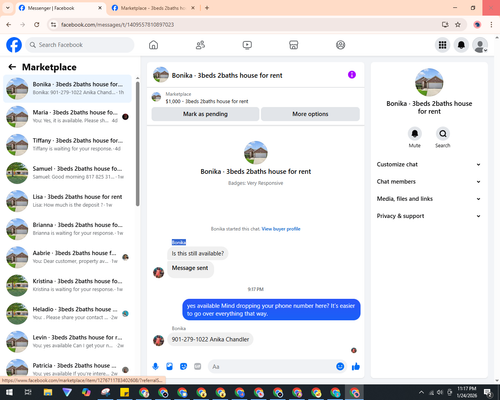Click the chat header house thumbnail

pos(161,75)
